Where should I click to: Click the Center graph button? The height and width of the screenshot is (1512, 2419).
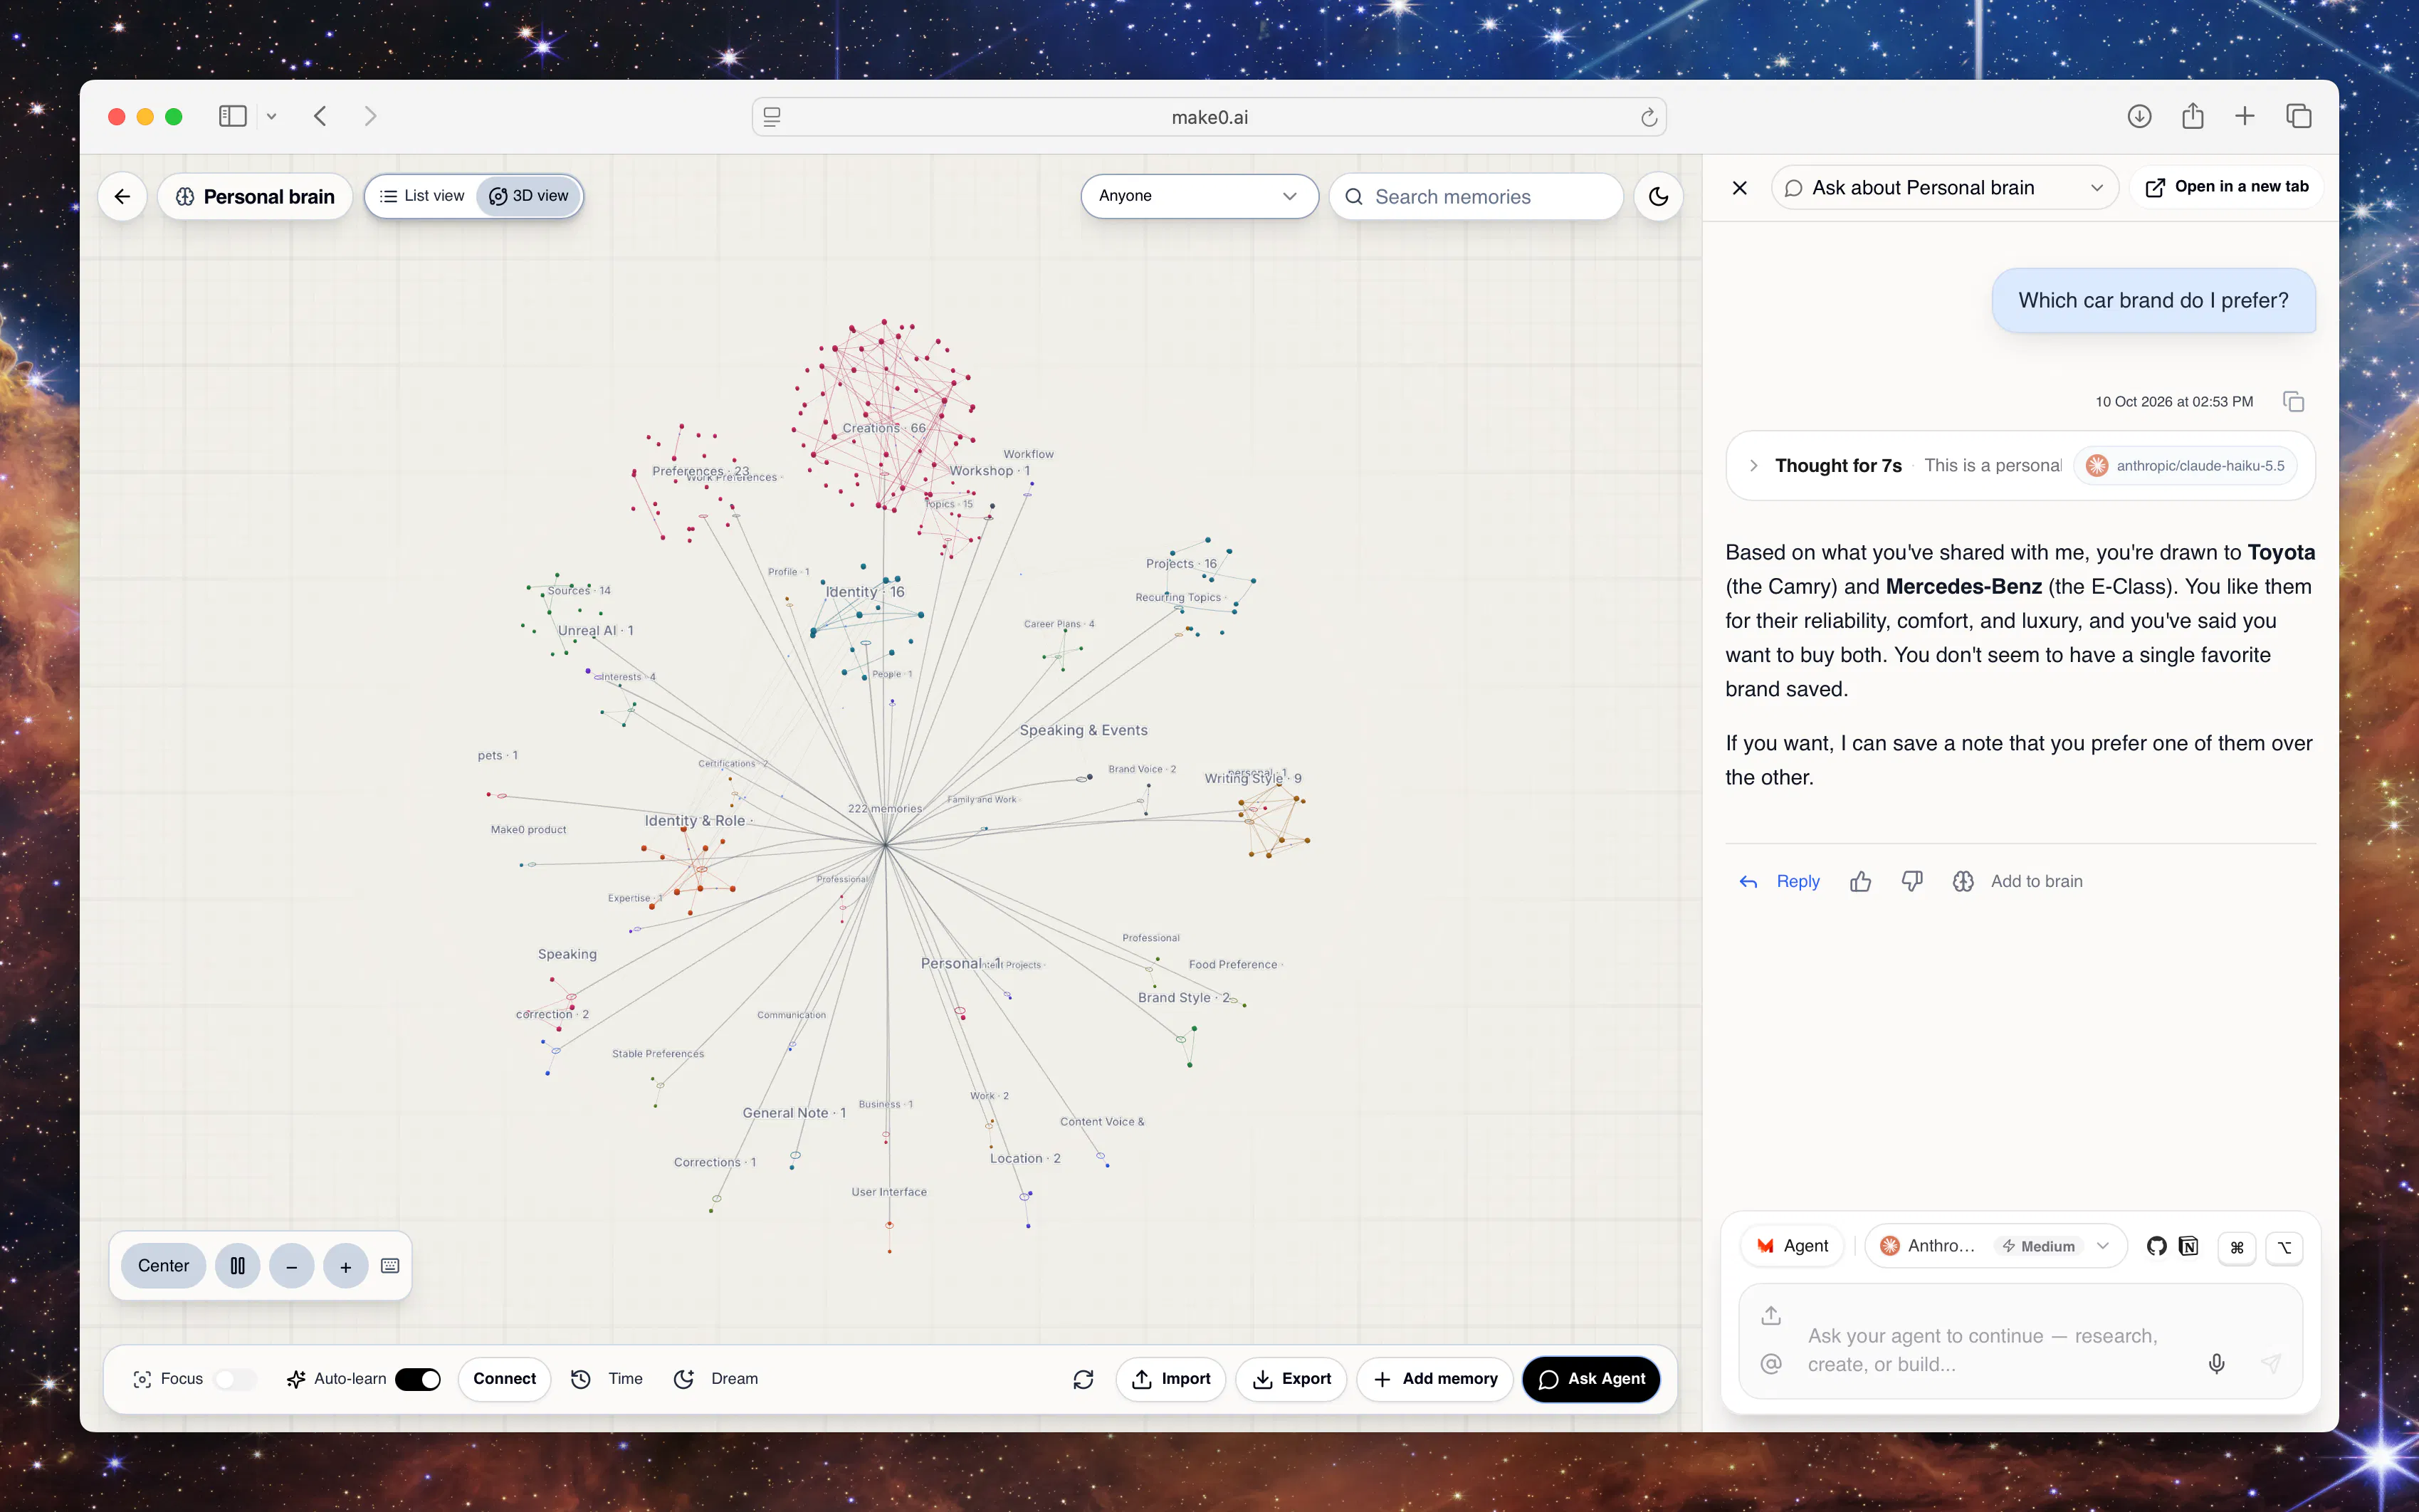(163, 1266)
